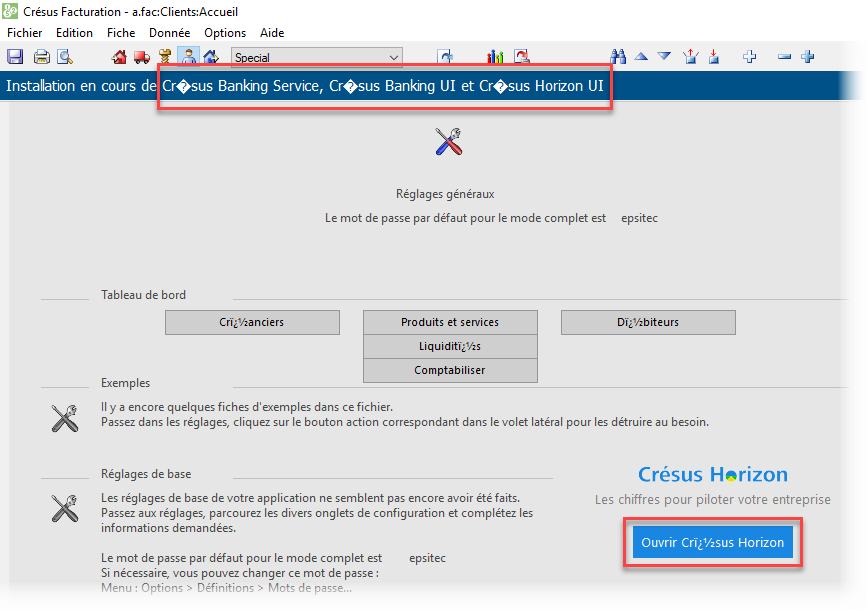The width and height of the screenshot is (868, 611).
Task: Click the outlined plus icon
Action: click(750, 56)
